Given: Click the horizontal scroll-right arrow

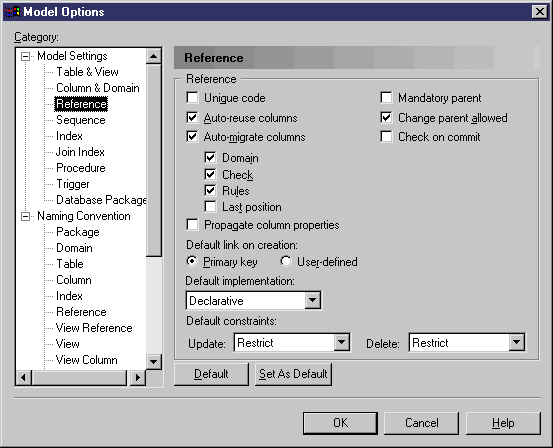Looking at the screenshot, I should pyautogui.click(x=138, y=377).
